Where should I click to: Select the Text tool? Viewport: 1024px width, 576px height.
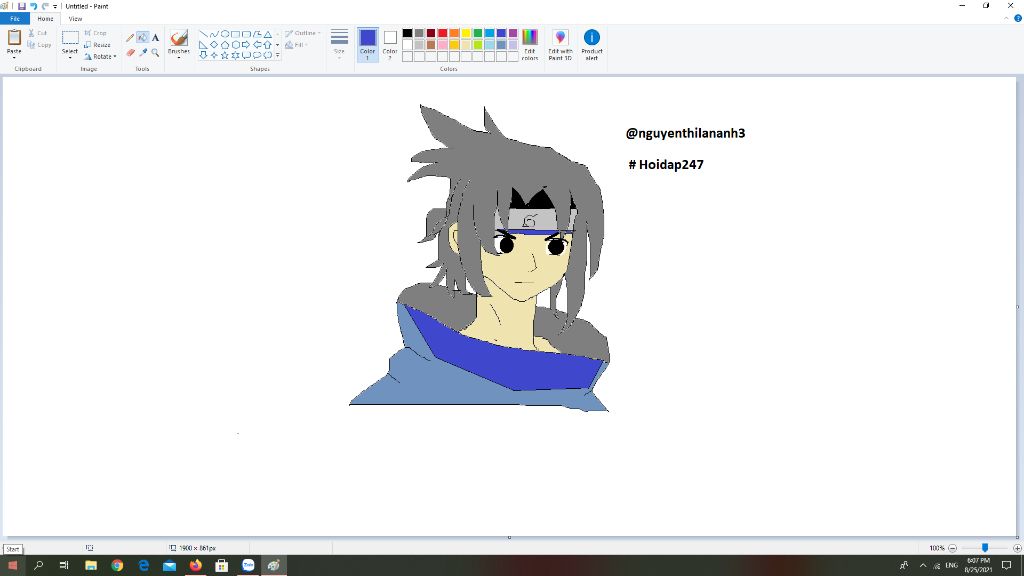coord(155,38)
